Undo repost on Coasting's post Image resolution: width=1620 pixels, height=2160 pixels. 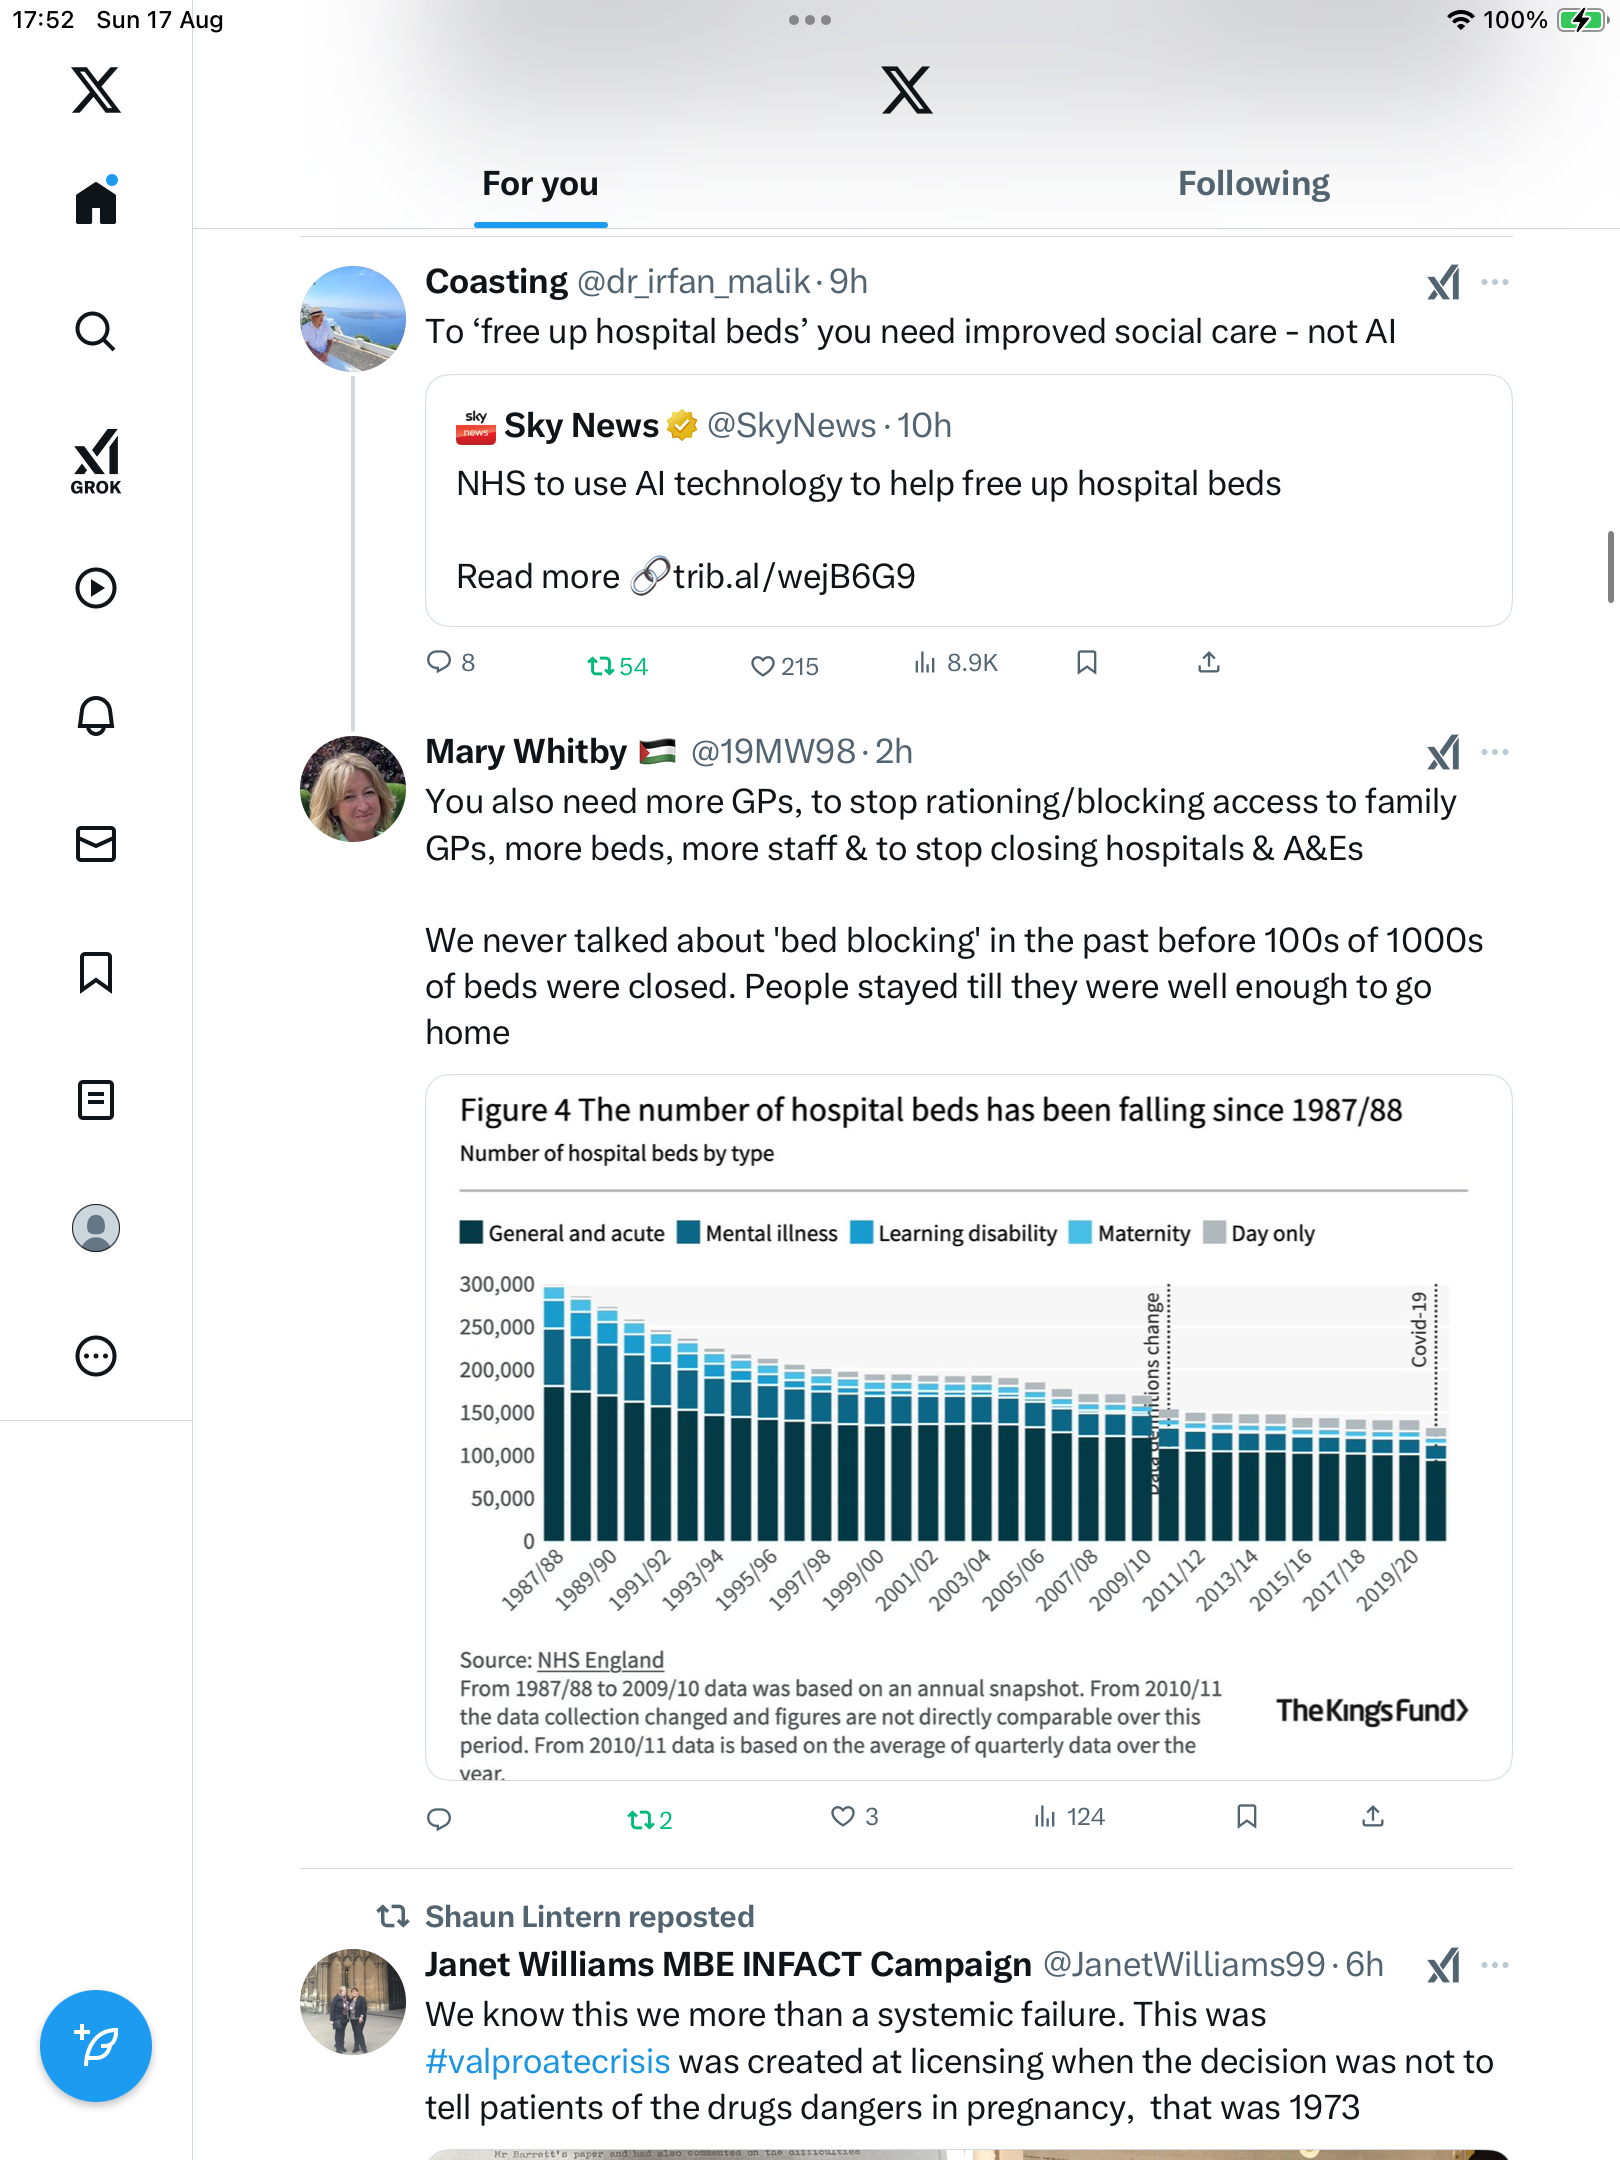601,665
